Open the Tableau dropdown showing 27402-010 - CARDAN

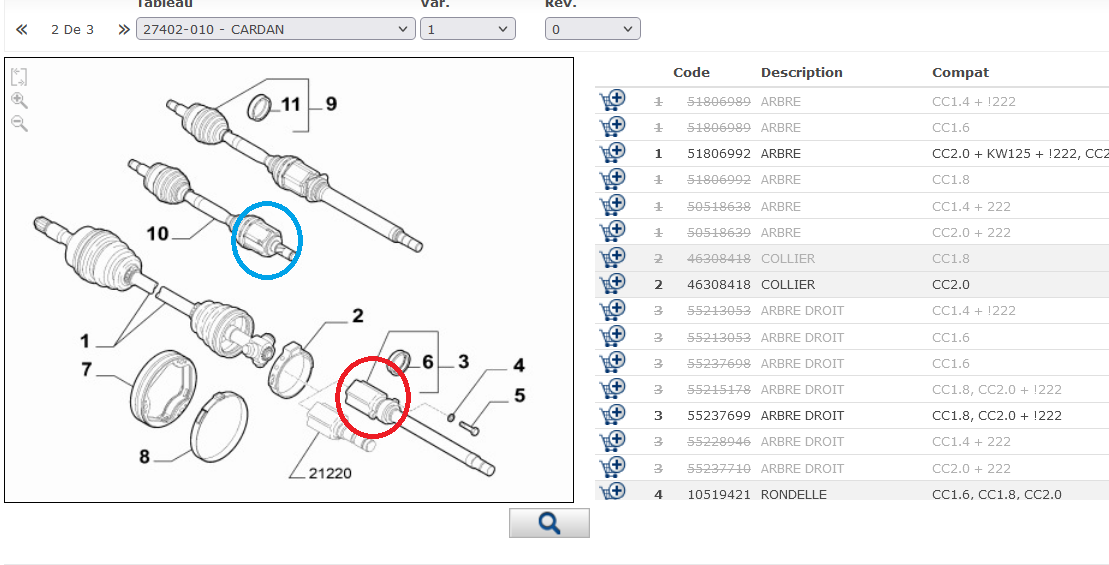point(276,29)
